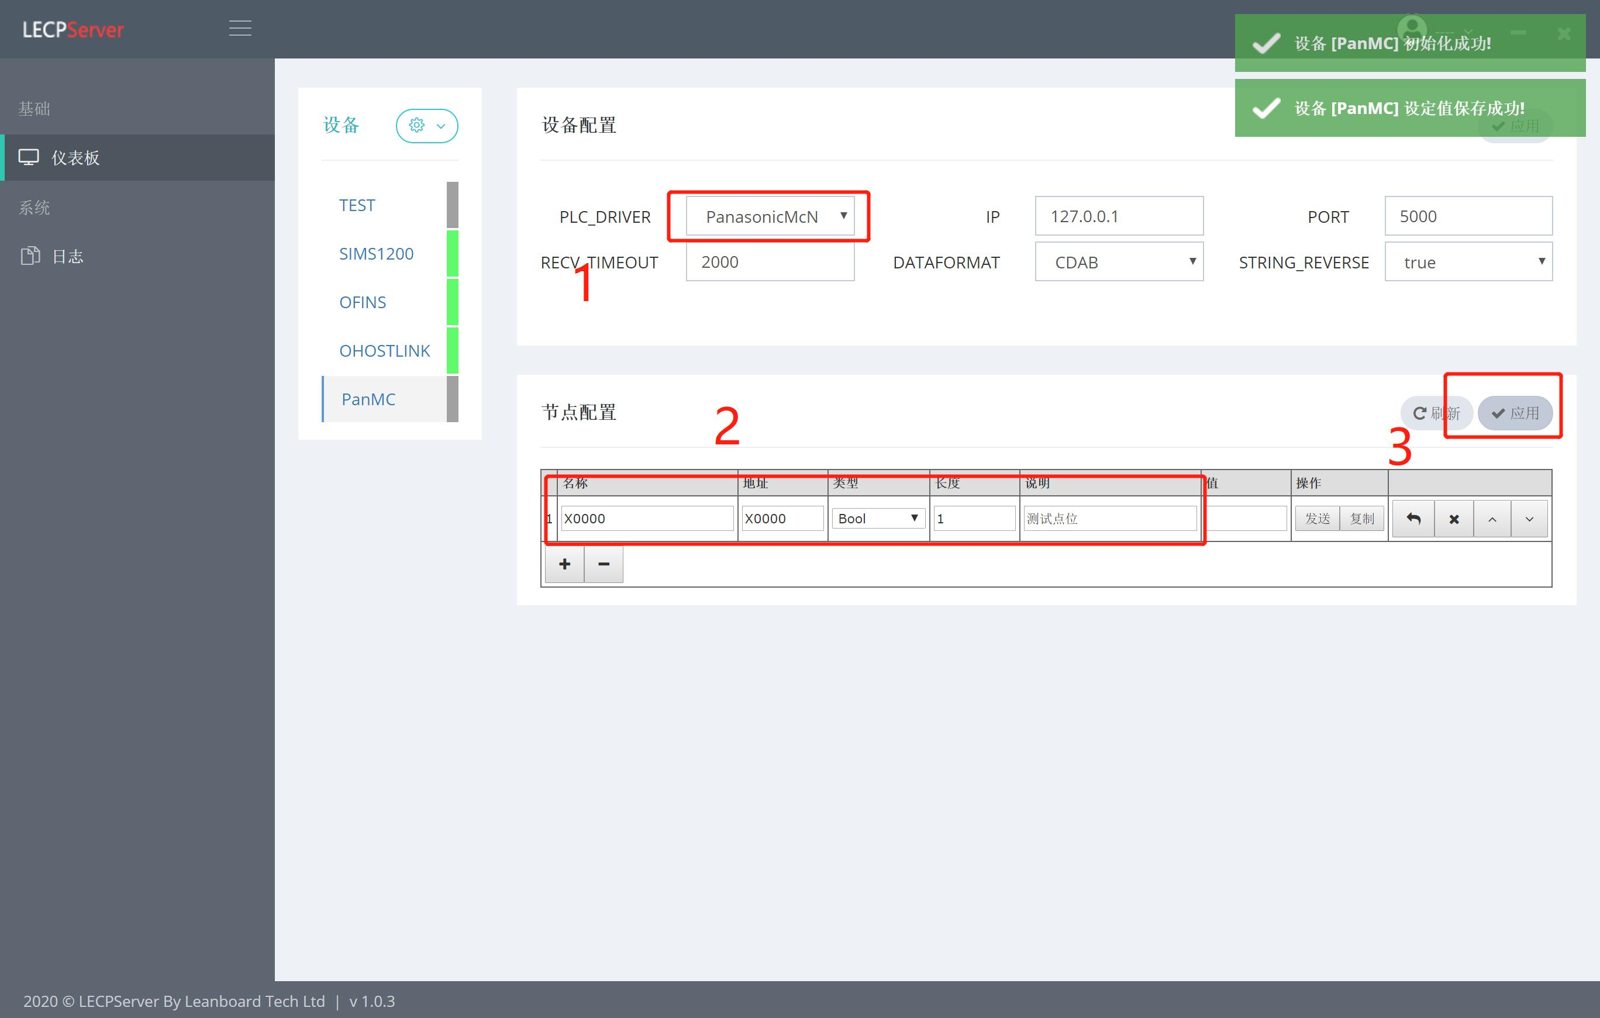1600x1018 pixels.
Task: Open the STRING_REVERSE true dropdown
Action: click(1468, 262)
